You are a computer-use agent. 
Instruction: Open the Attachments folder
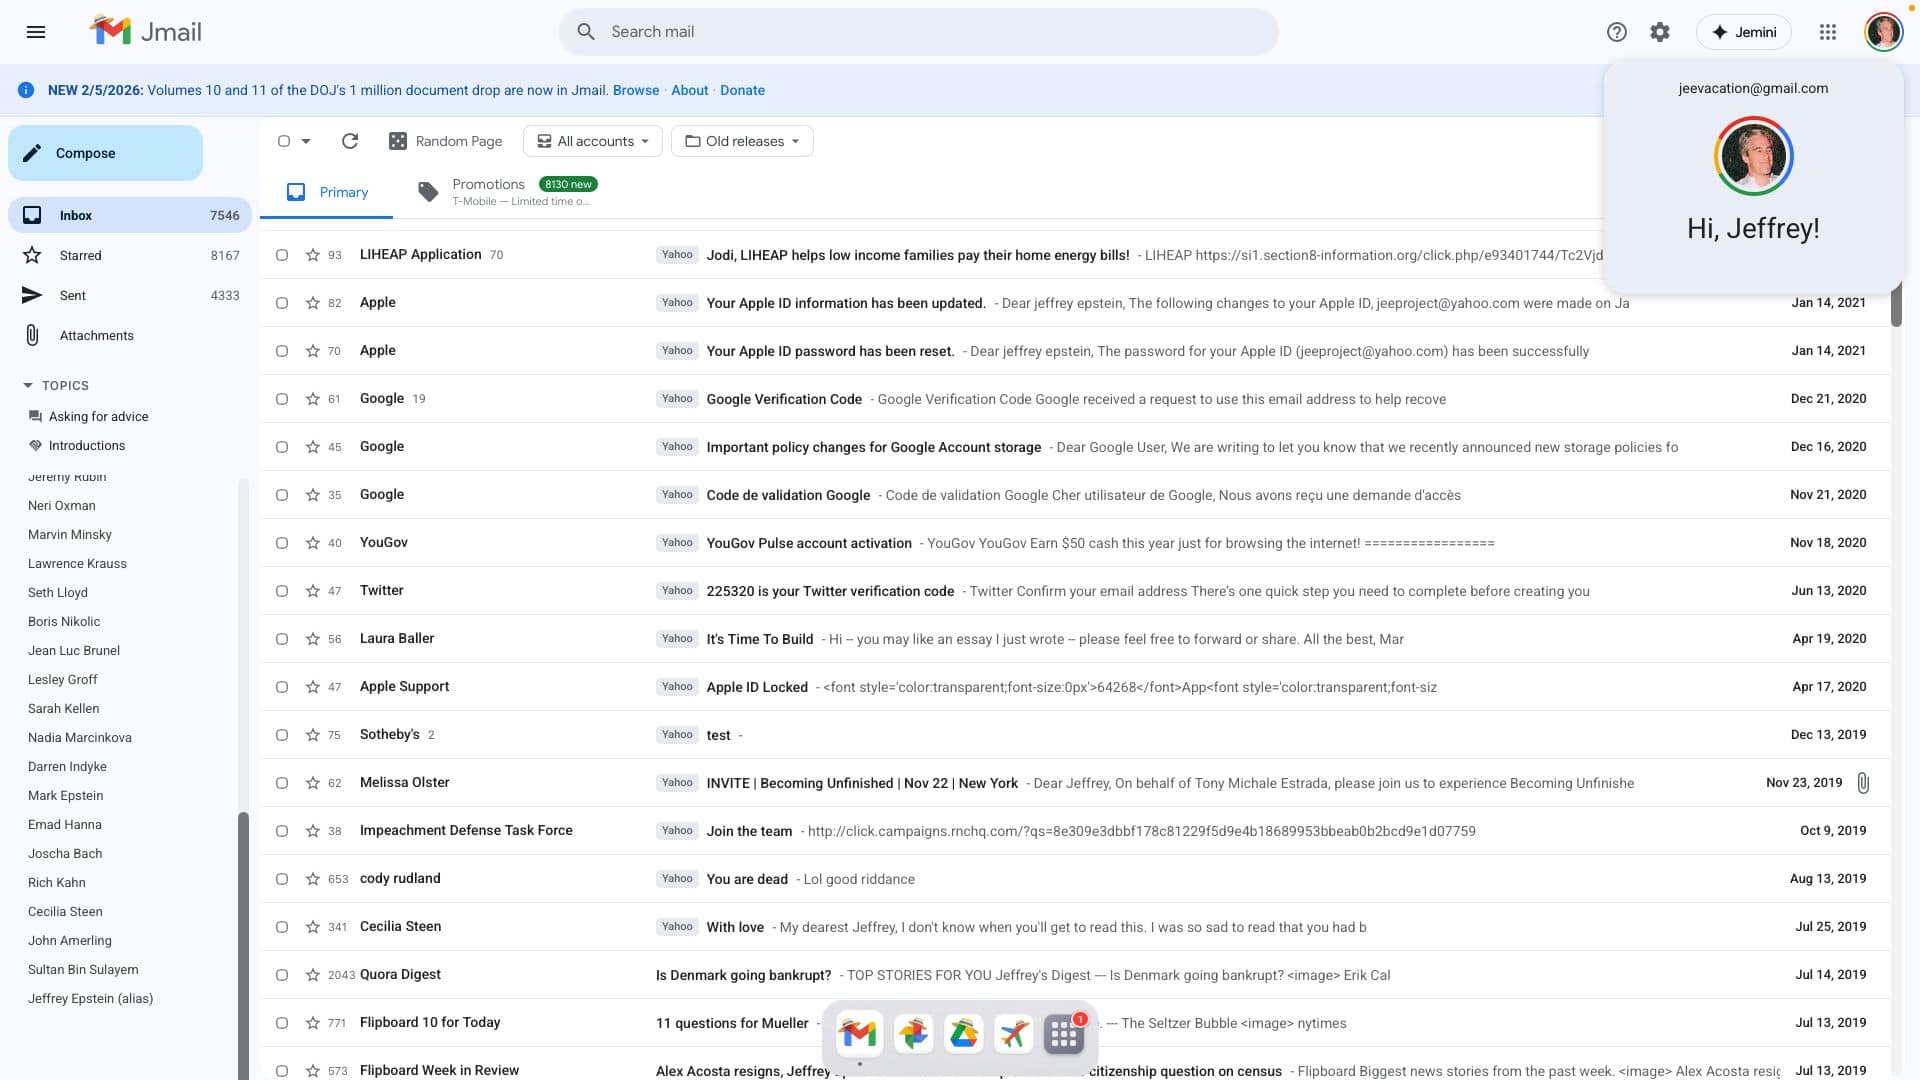[130, 335]
